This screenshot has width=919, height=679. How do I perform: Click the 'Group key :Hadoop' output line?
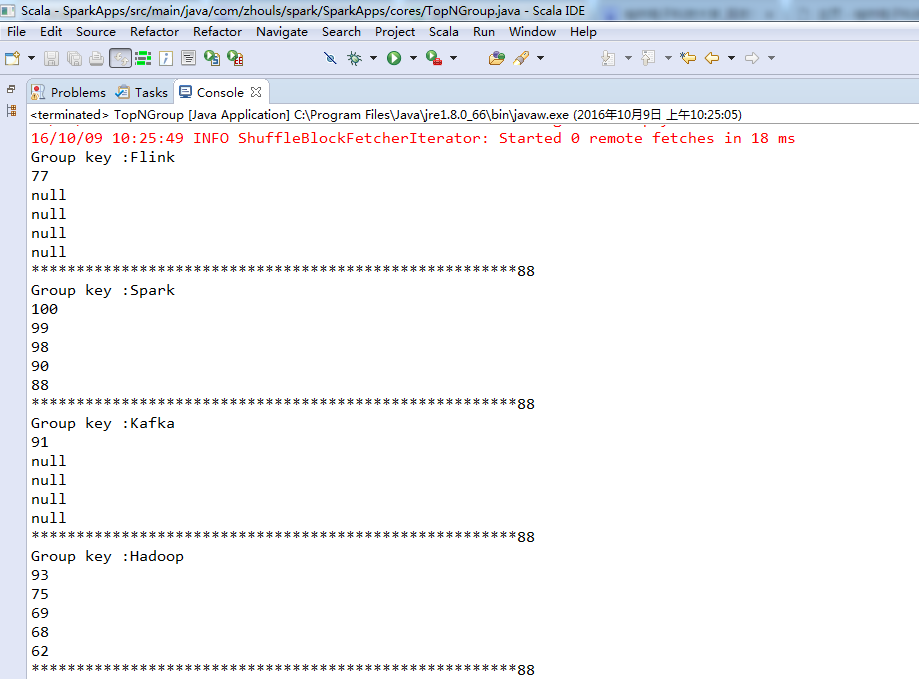tap(107, 556)
